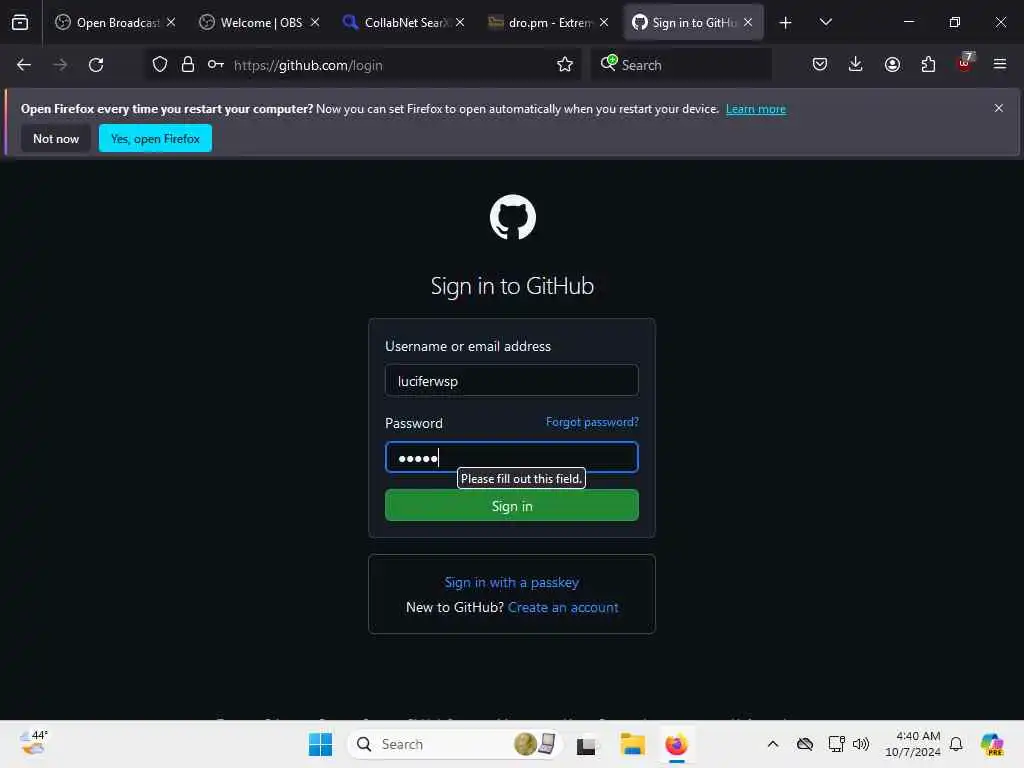Open network status tray icon

point(837,744)
